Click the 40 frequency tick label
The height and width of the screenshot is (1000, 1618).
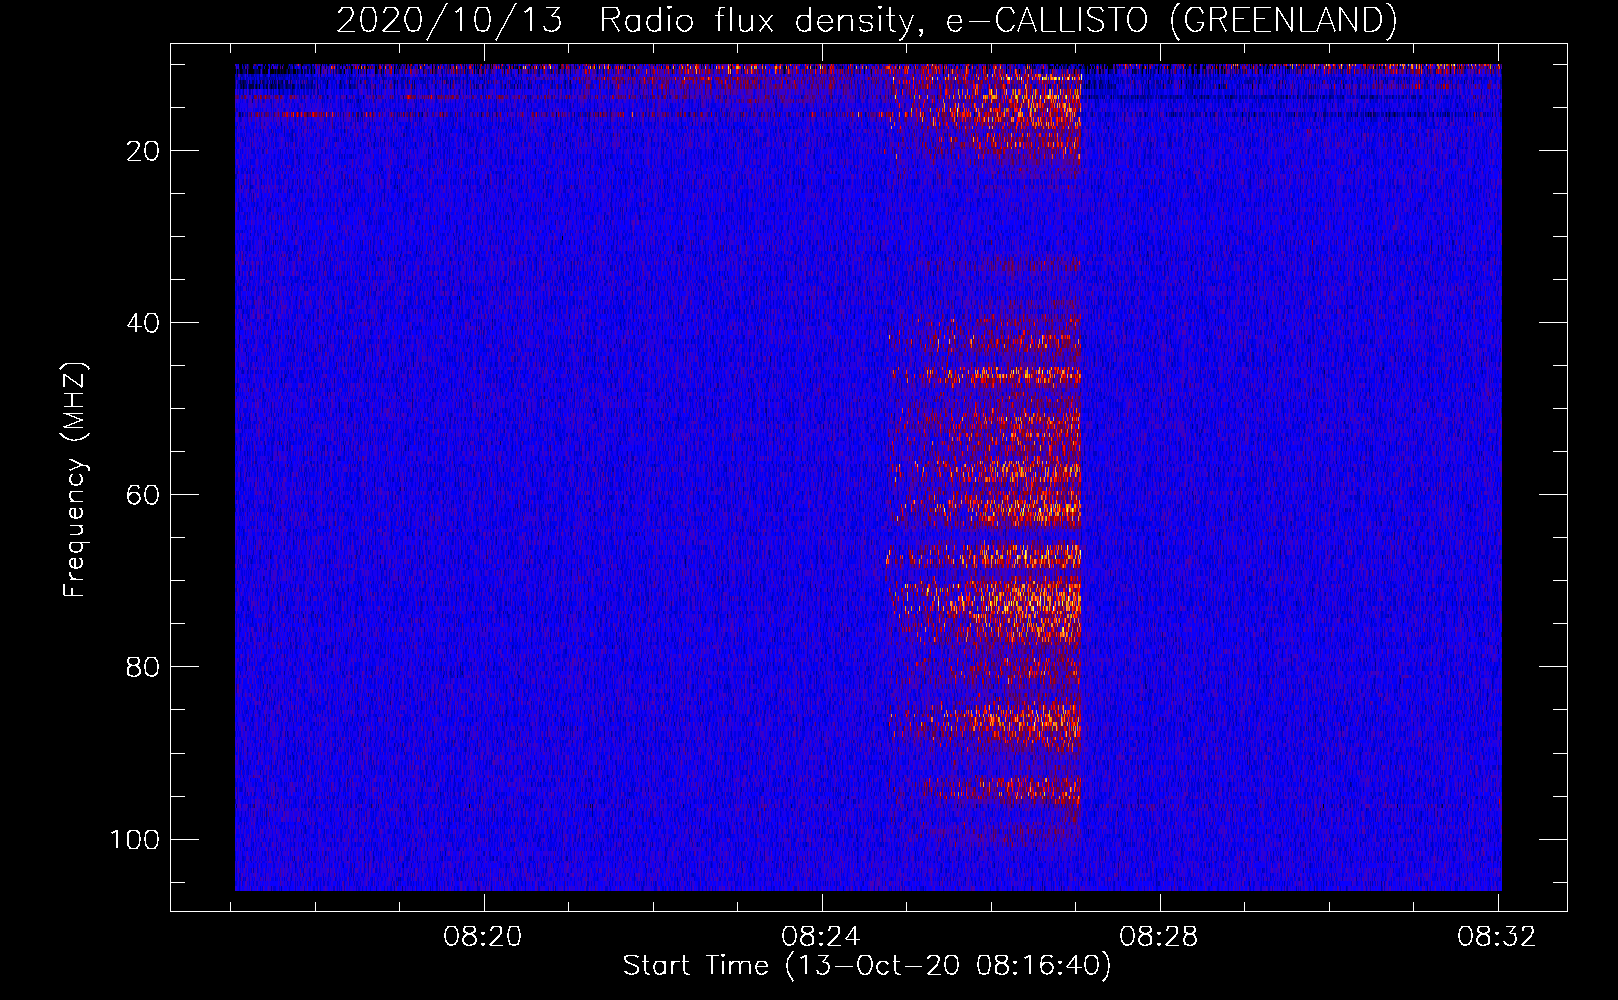tap(143, 323)
